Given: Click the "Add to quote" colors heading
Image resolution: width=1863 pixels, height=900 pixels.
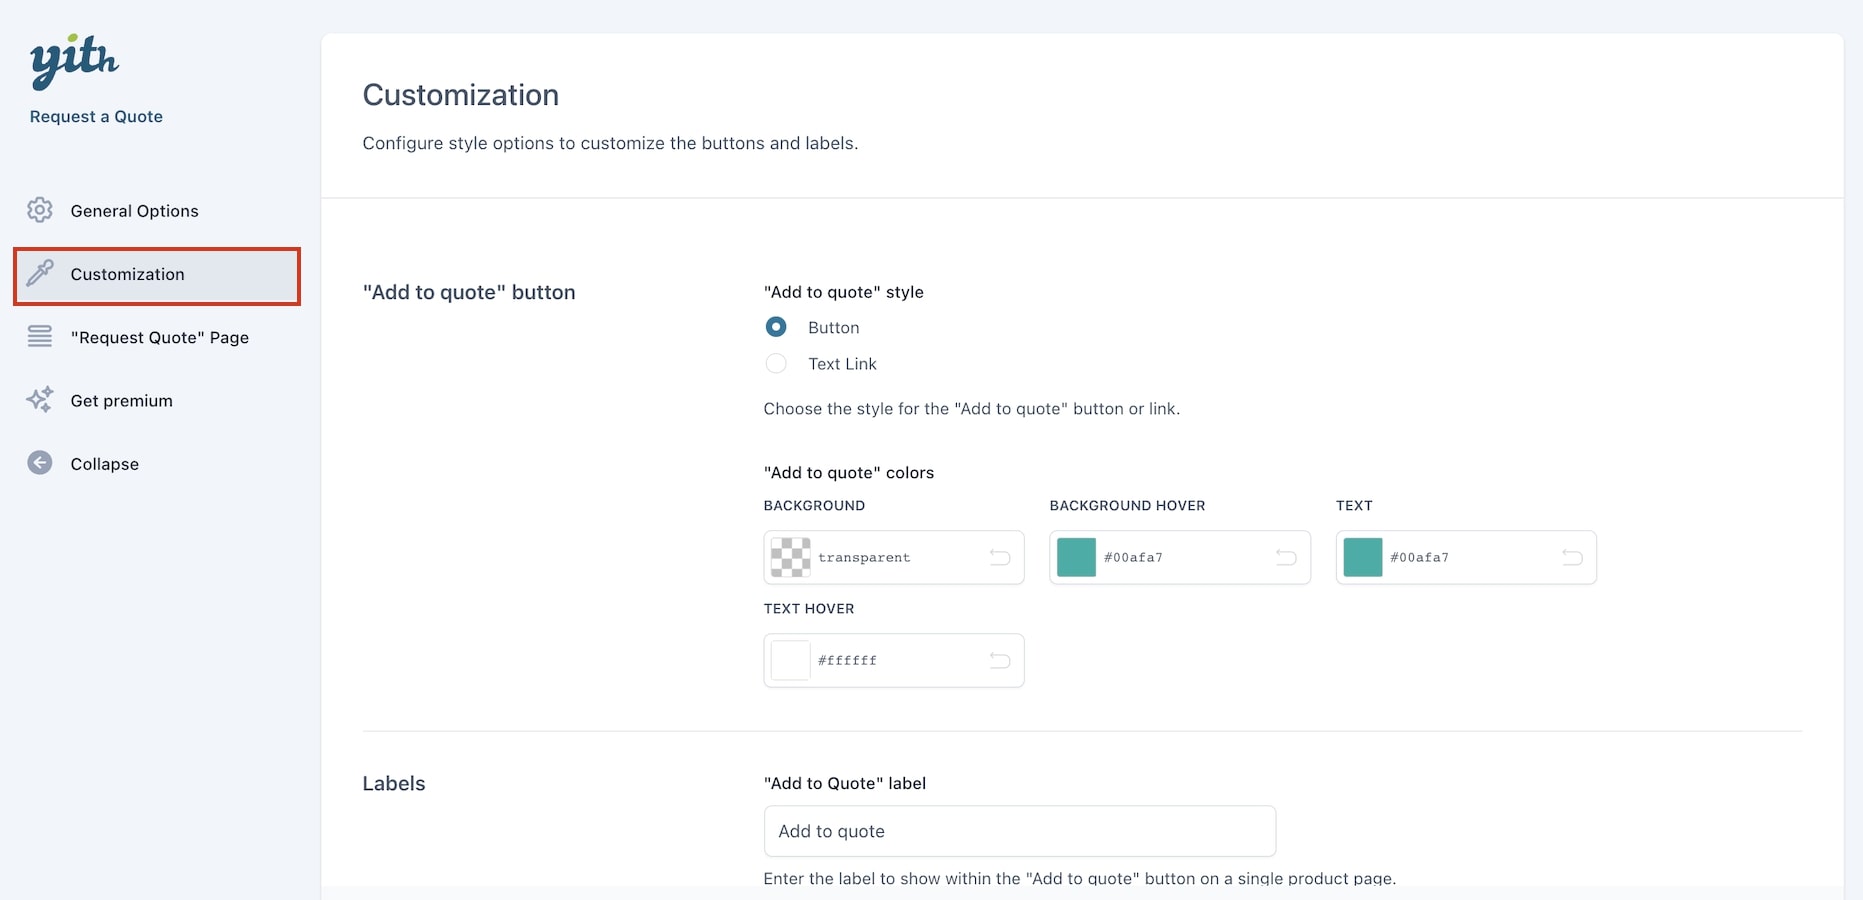Looking at the screenshot, I should pyautogui.click(x=849, y=473).
